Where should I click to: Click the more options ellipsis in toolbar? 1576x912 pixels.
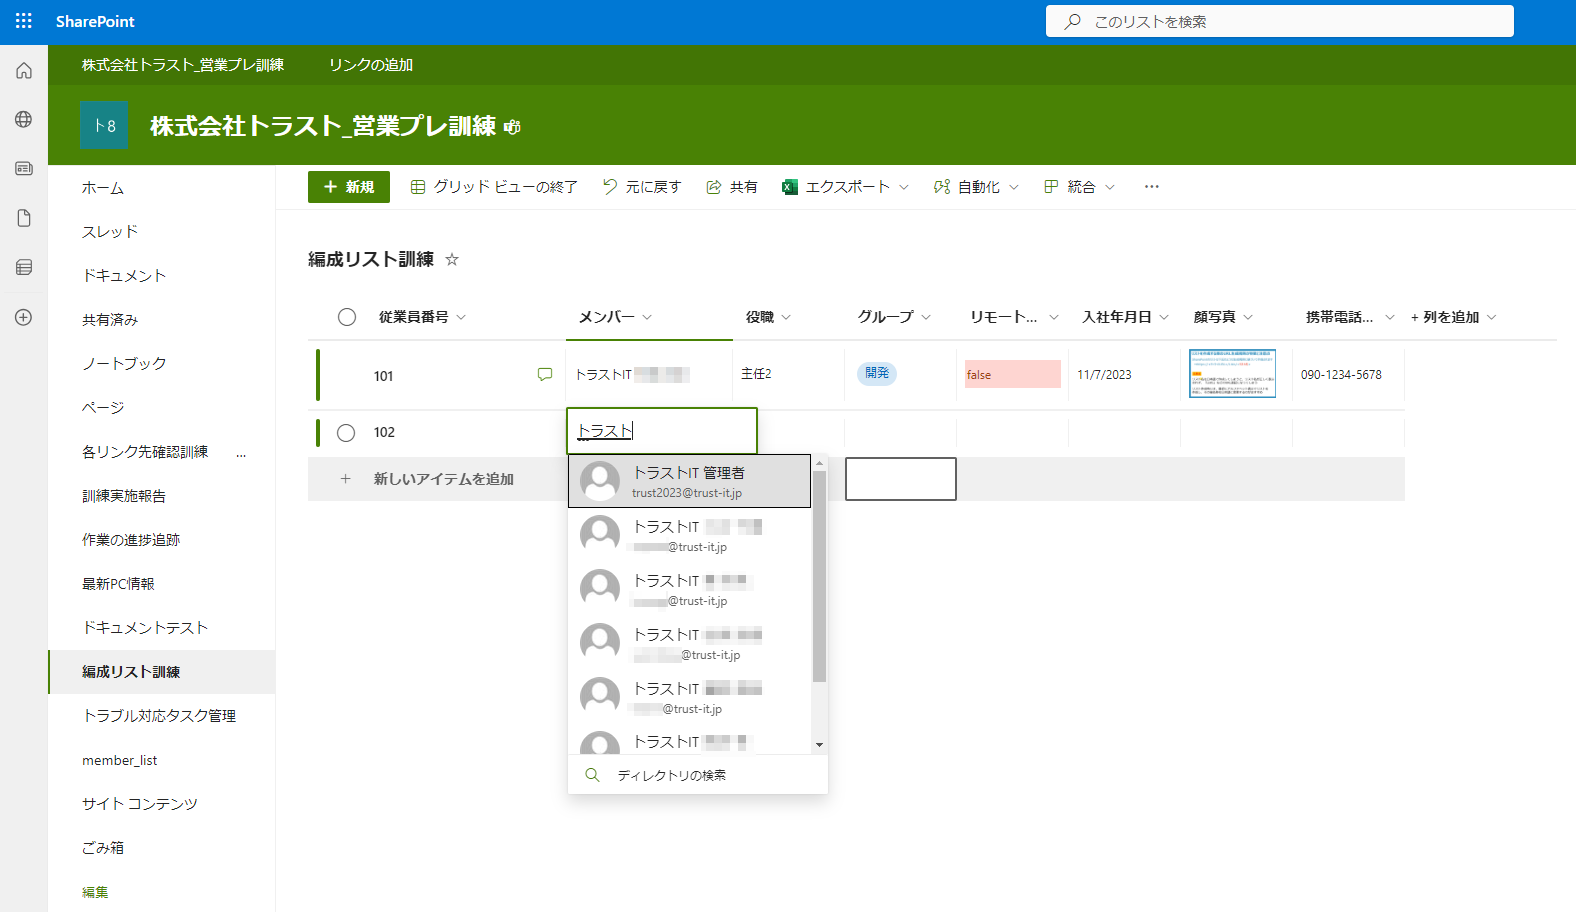[1152, 187]
